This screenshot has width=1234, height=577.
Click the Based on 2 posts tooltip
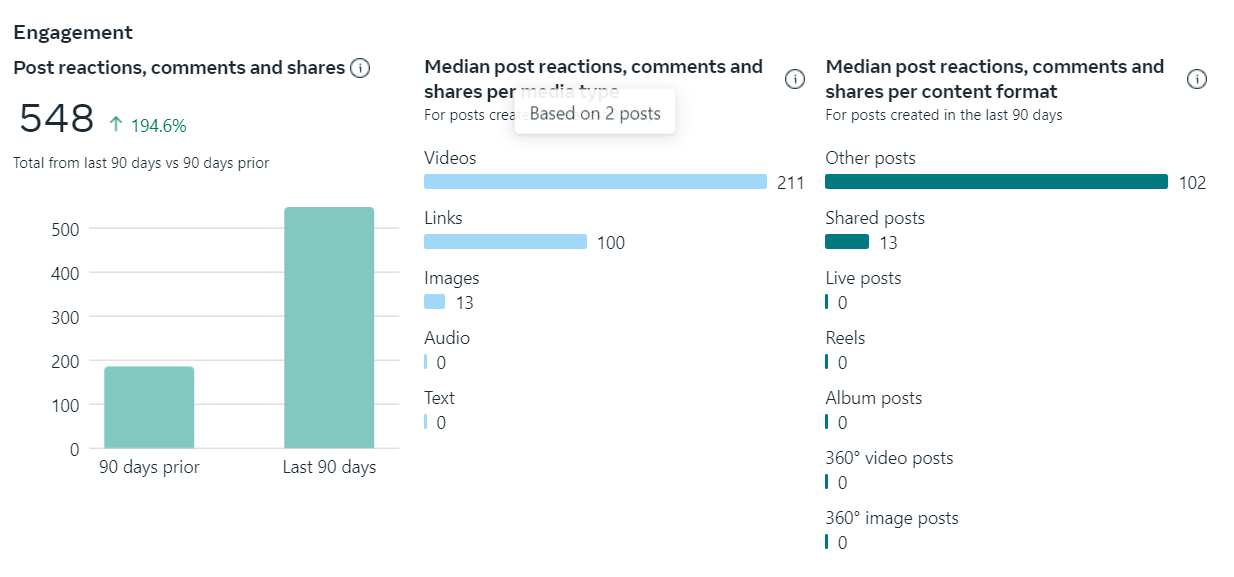point(595,113)
